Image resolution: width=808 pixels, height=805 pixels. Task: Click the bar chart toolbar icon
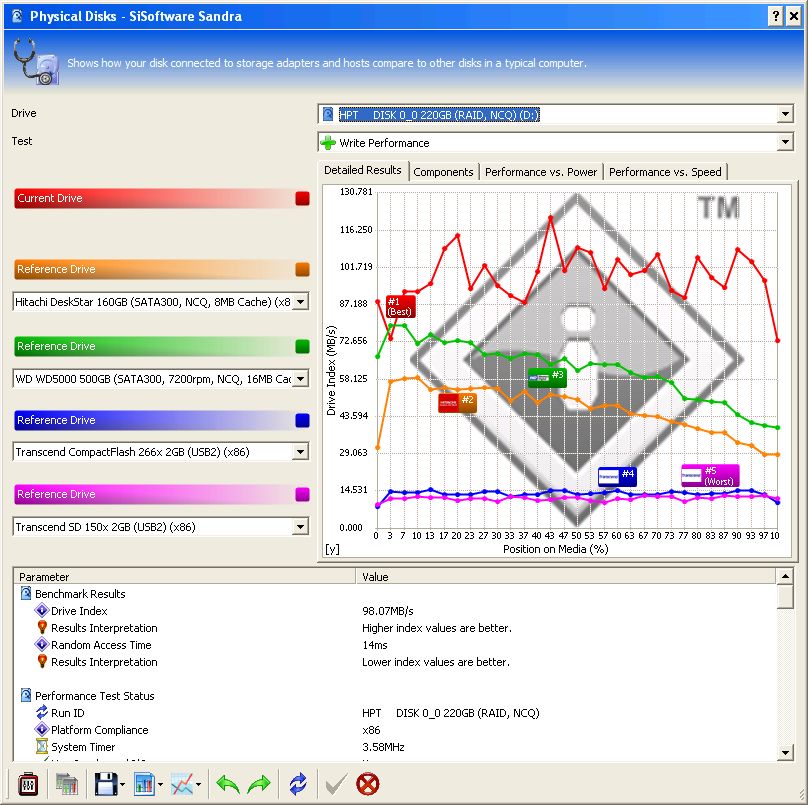145,784
